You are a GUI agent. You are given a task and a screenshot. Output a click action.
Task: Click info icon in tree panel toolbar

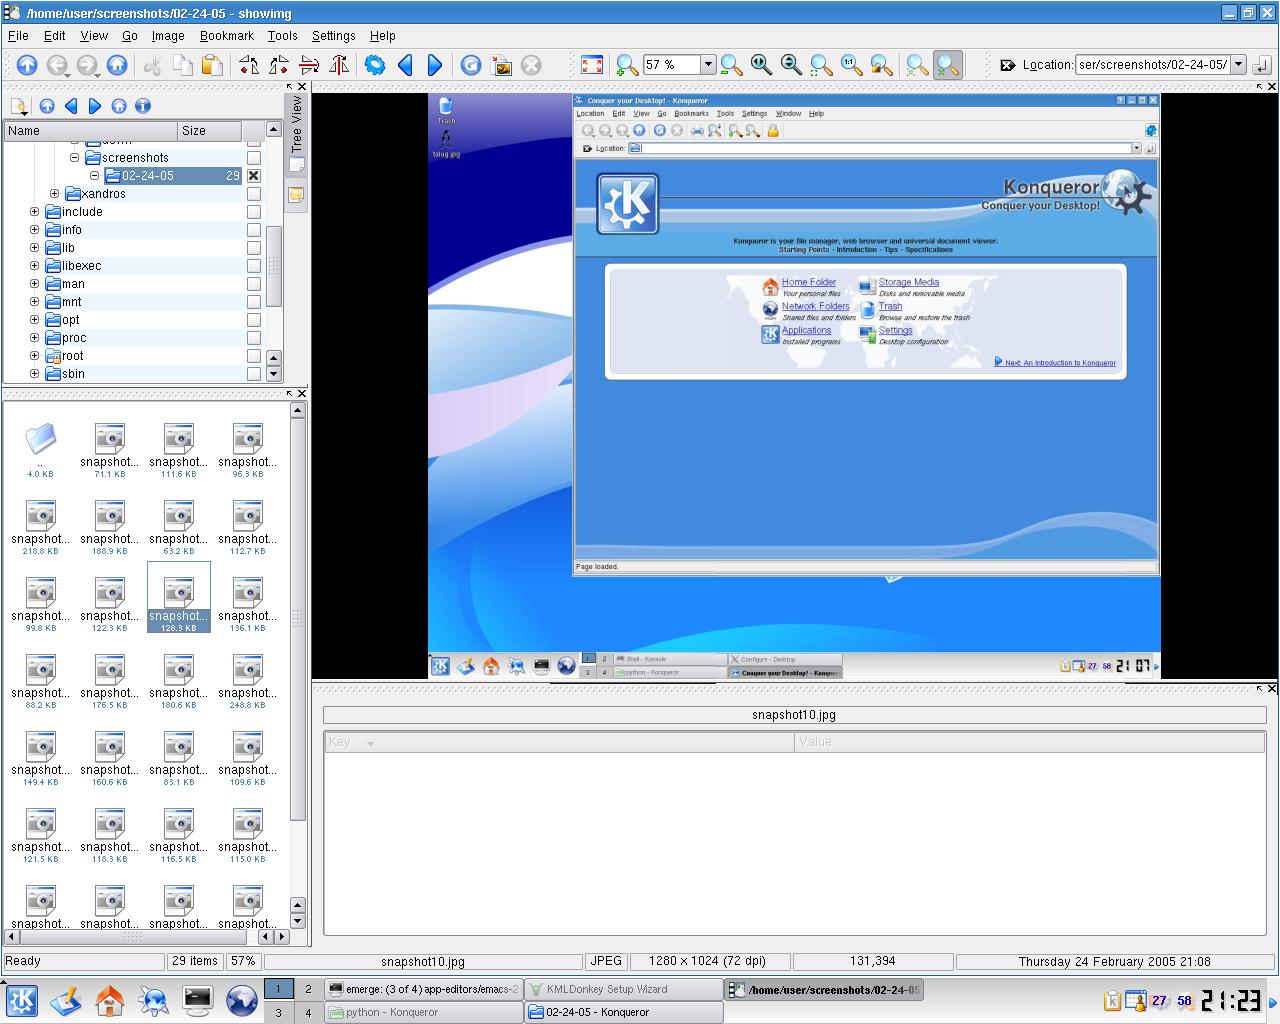point(143,106)
